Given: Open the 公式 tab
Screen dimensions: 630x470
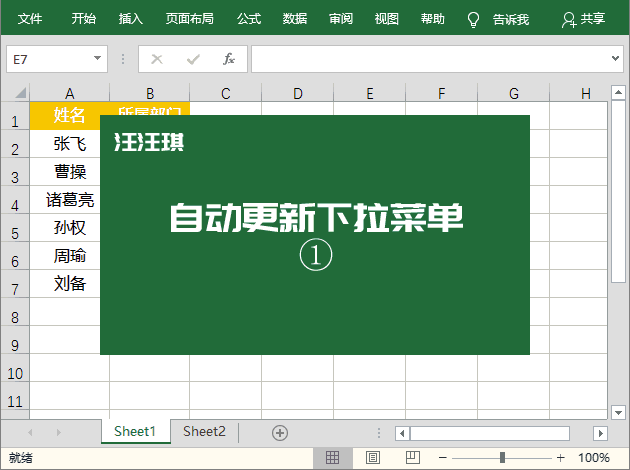Looking at the screenshot, I should pos(249,18).
